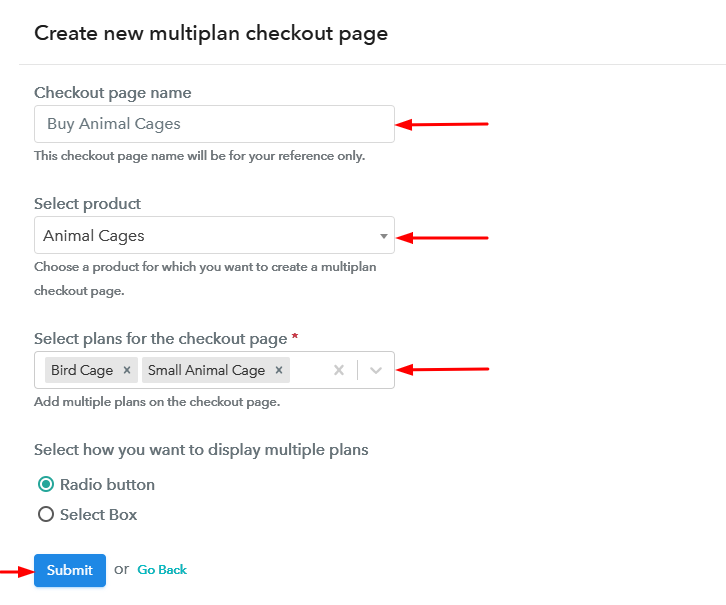726x605 pixels.
Task: Follow the Go Back link
Action: click(x=162, y=570)
